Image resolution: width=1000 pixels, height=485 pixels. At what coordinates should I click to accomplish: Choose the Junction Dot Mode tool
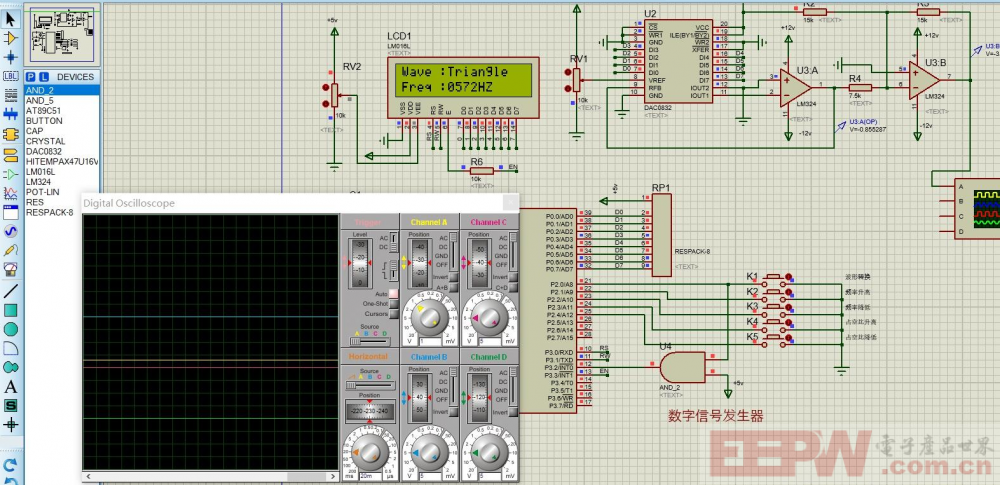tap(10, 57)
